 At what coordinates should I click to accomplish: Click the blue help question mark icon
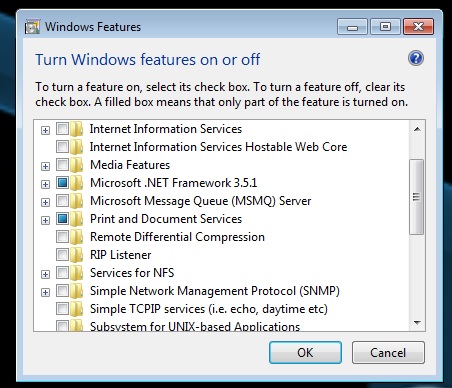[416, 58]
